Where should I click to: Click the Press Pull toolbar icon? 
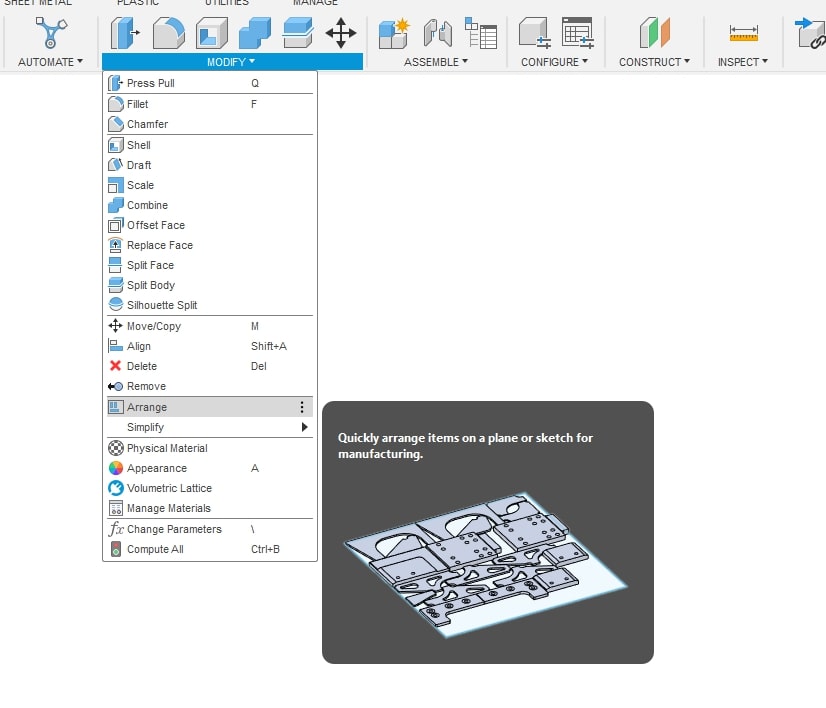(x=125, y=33)
